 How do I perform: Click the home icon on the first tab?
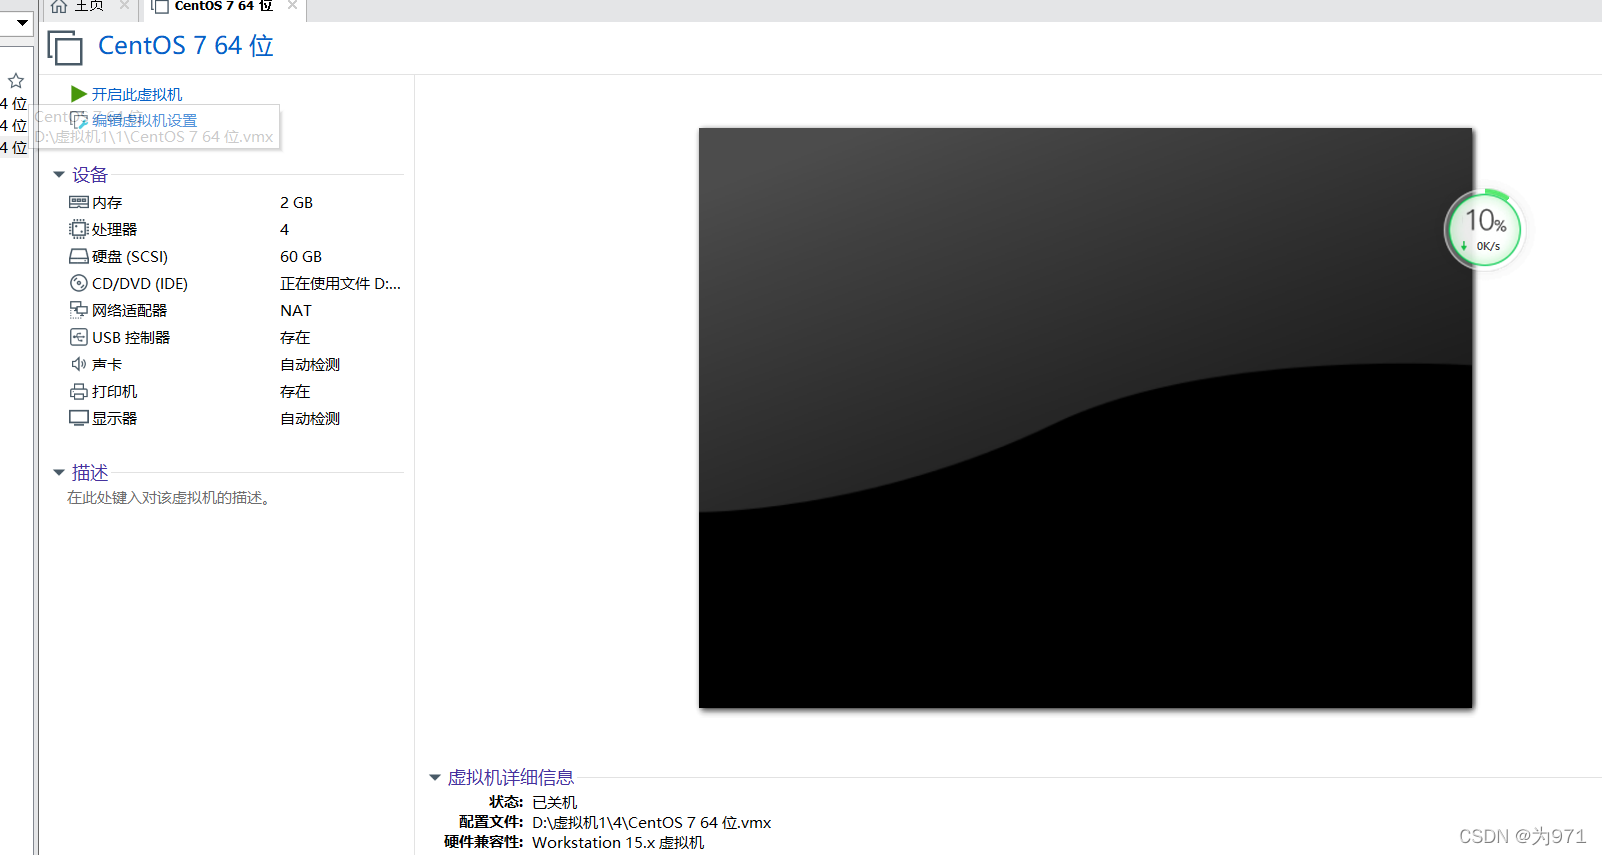[x=59, y=7]
